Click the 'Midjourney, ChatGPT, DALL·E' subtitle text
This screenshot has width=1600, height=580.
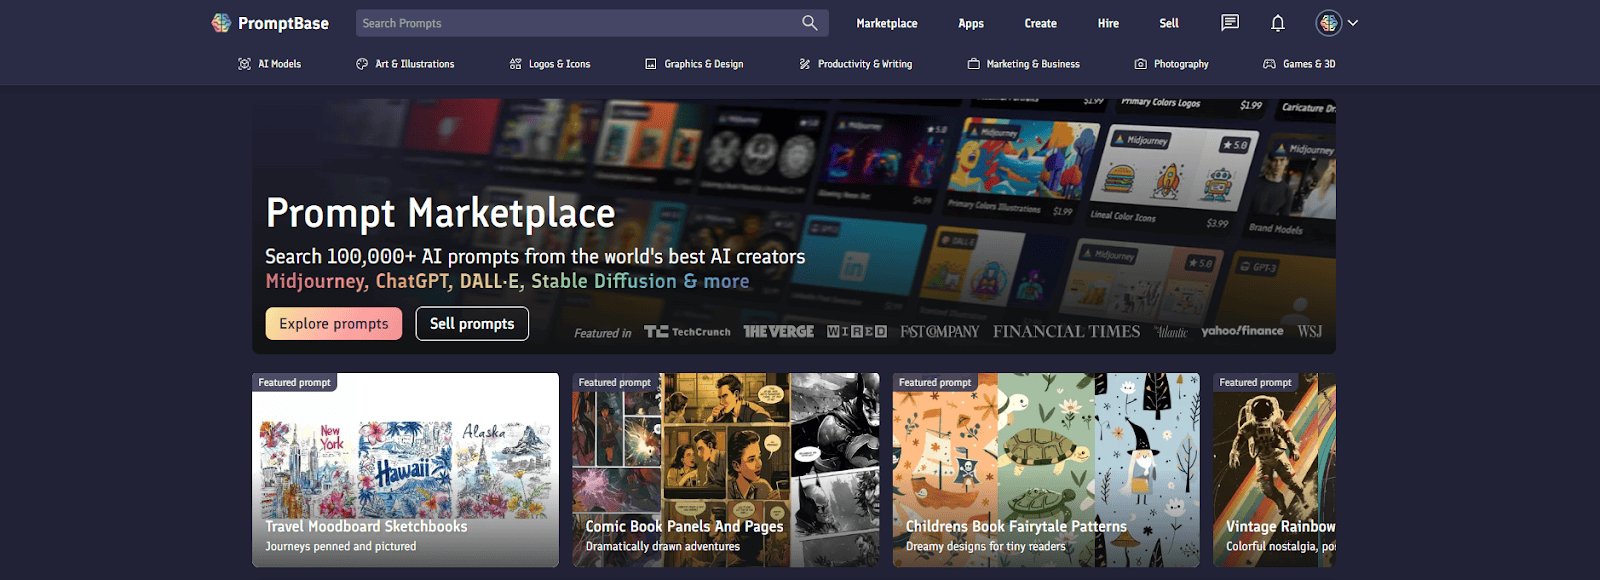click(x=507, y=282)
